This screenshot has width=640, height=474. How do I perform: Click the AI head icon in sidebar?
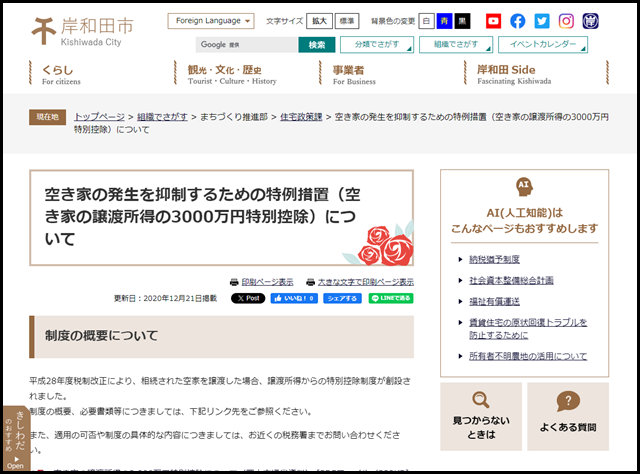(x=524, y=186)
